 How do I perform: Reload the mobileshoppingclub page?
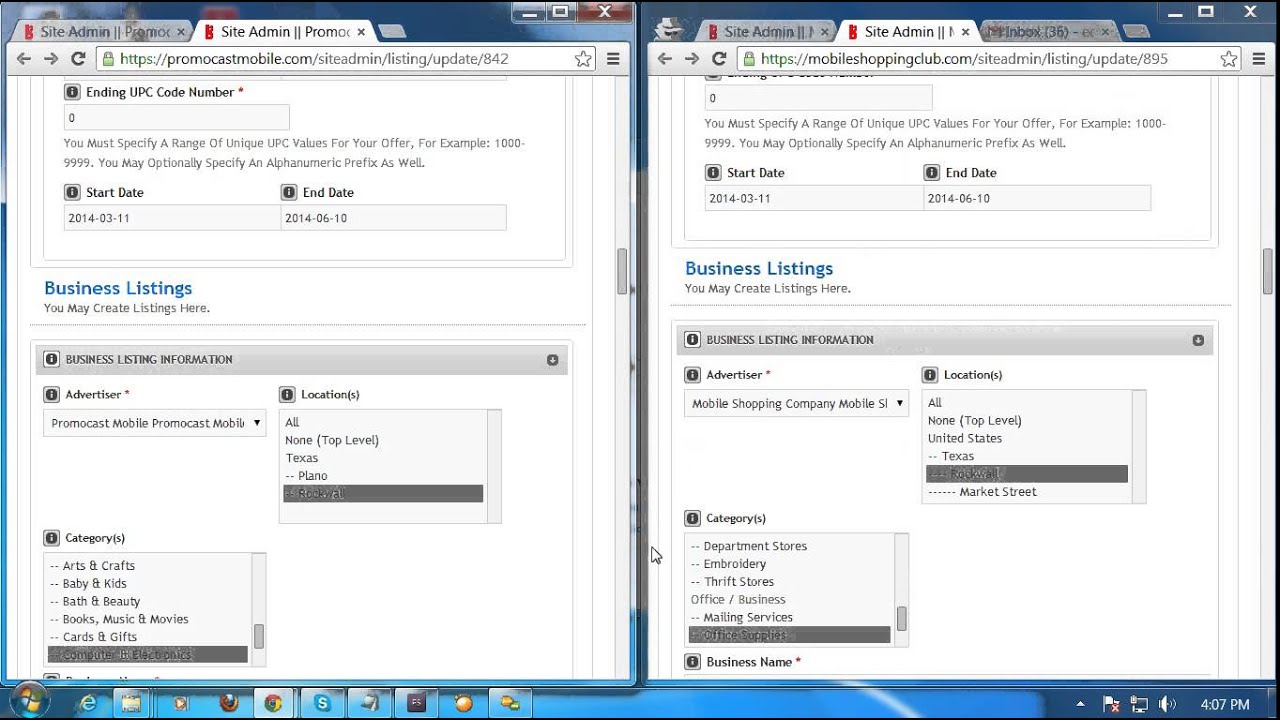[718, 59]
